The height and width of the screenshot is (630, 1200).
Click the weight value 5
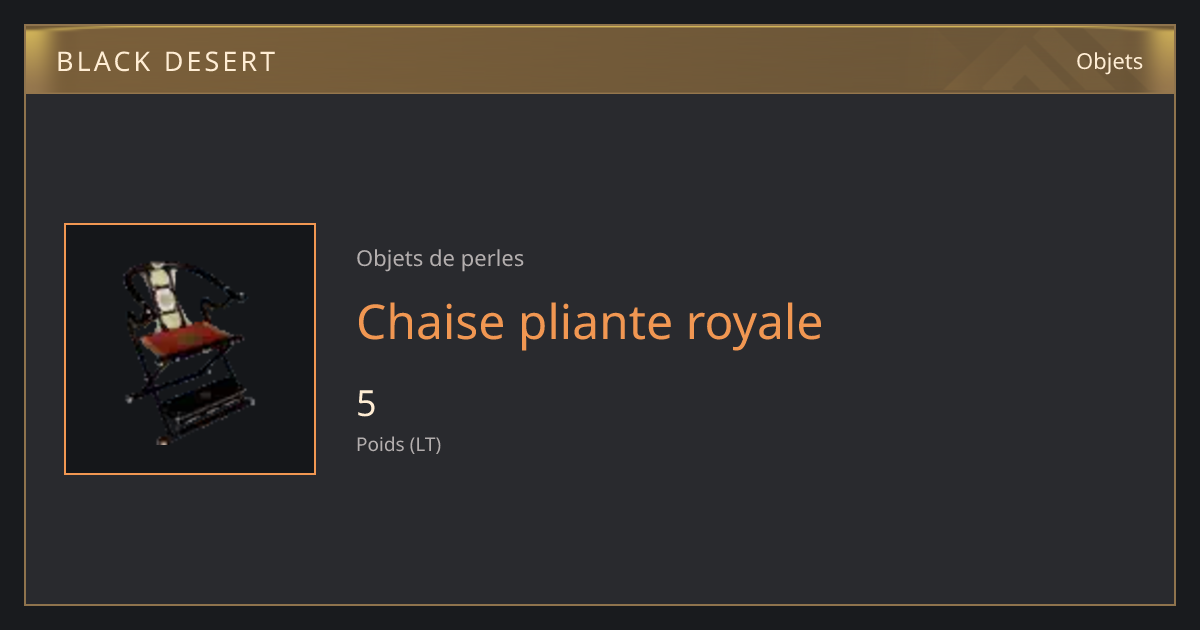[366, 403]
